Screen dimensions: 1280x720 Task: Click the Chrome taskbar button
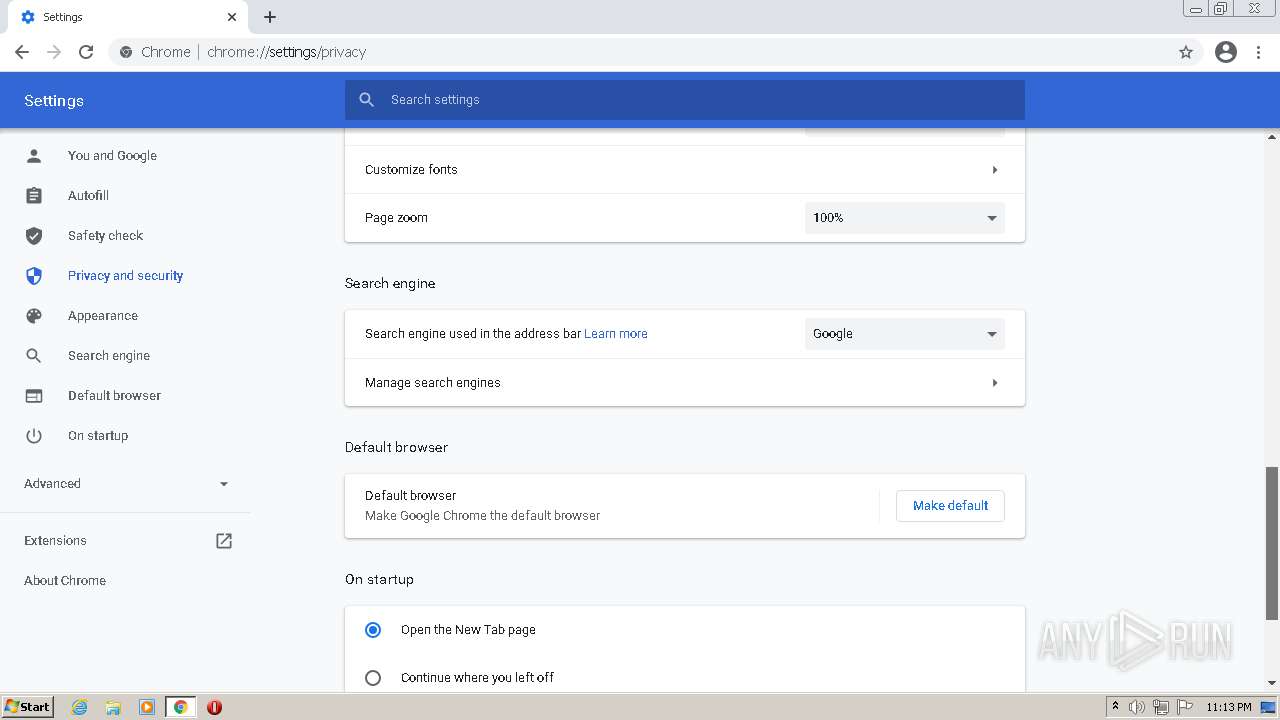(181, 707)
